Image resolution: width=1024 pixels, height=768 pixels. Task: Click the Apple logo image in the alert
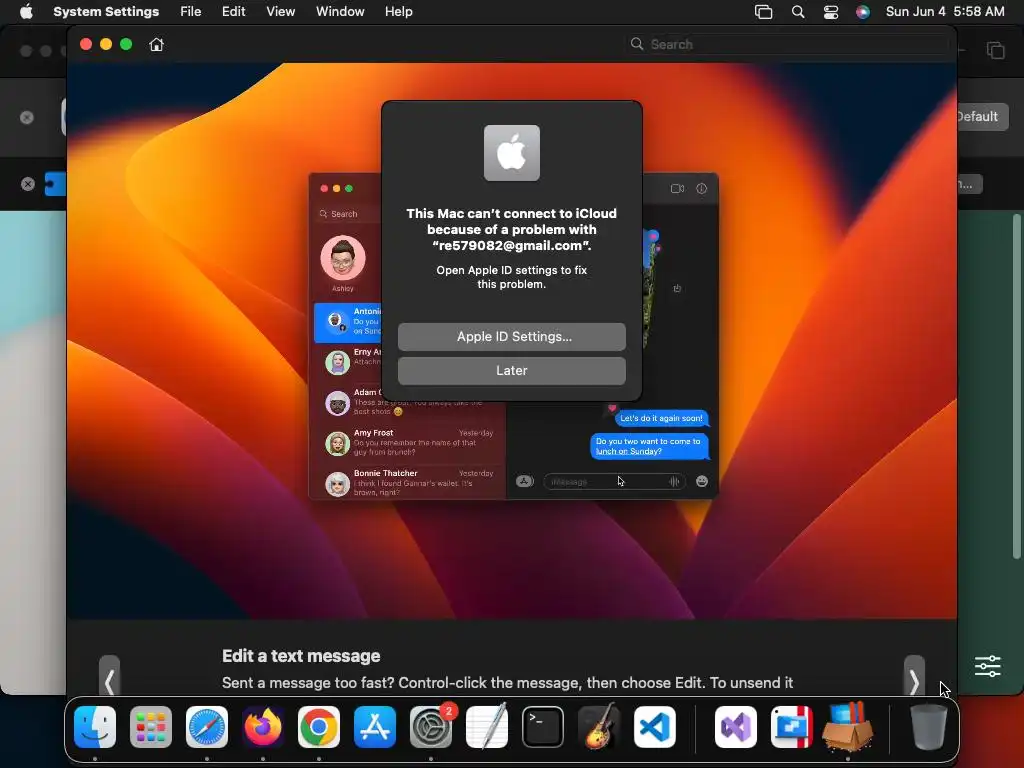tap(512, 153)
